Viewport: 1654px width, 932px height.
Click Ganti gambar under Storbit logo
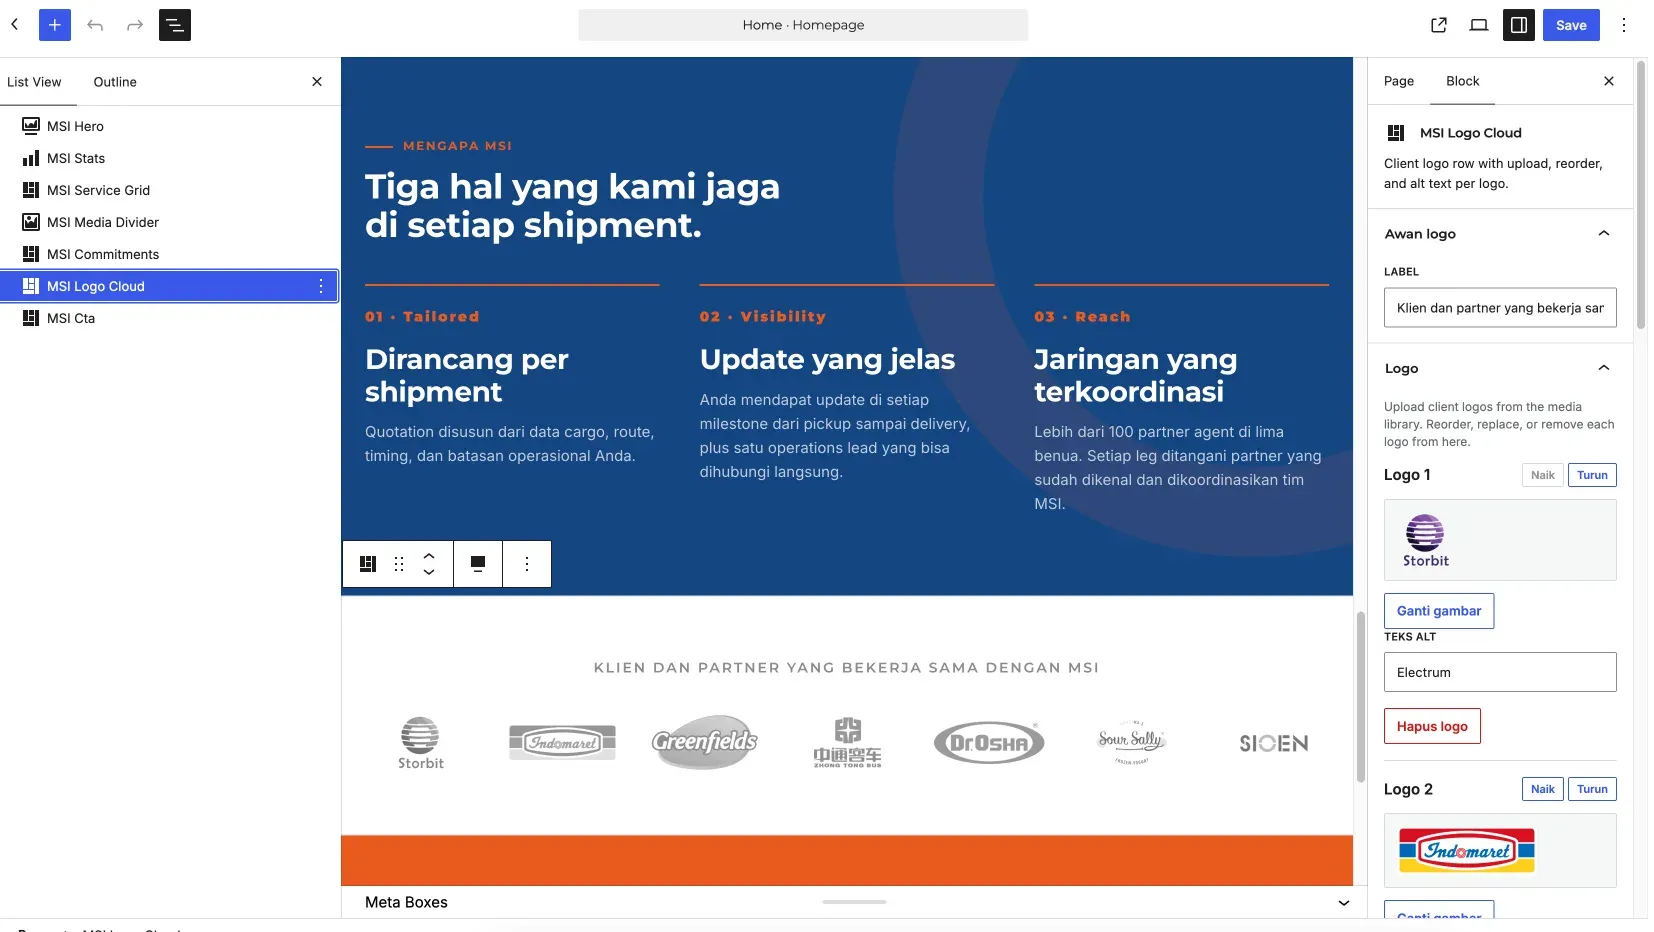point(1439,611)
